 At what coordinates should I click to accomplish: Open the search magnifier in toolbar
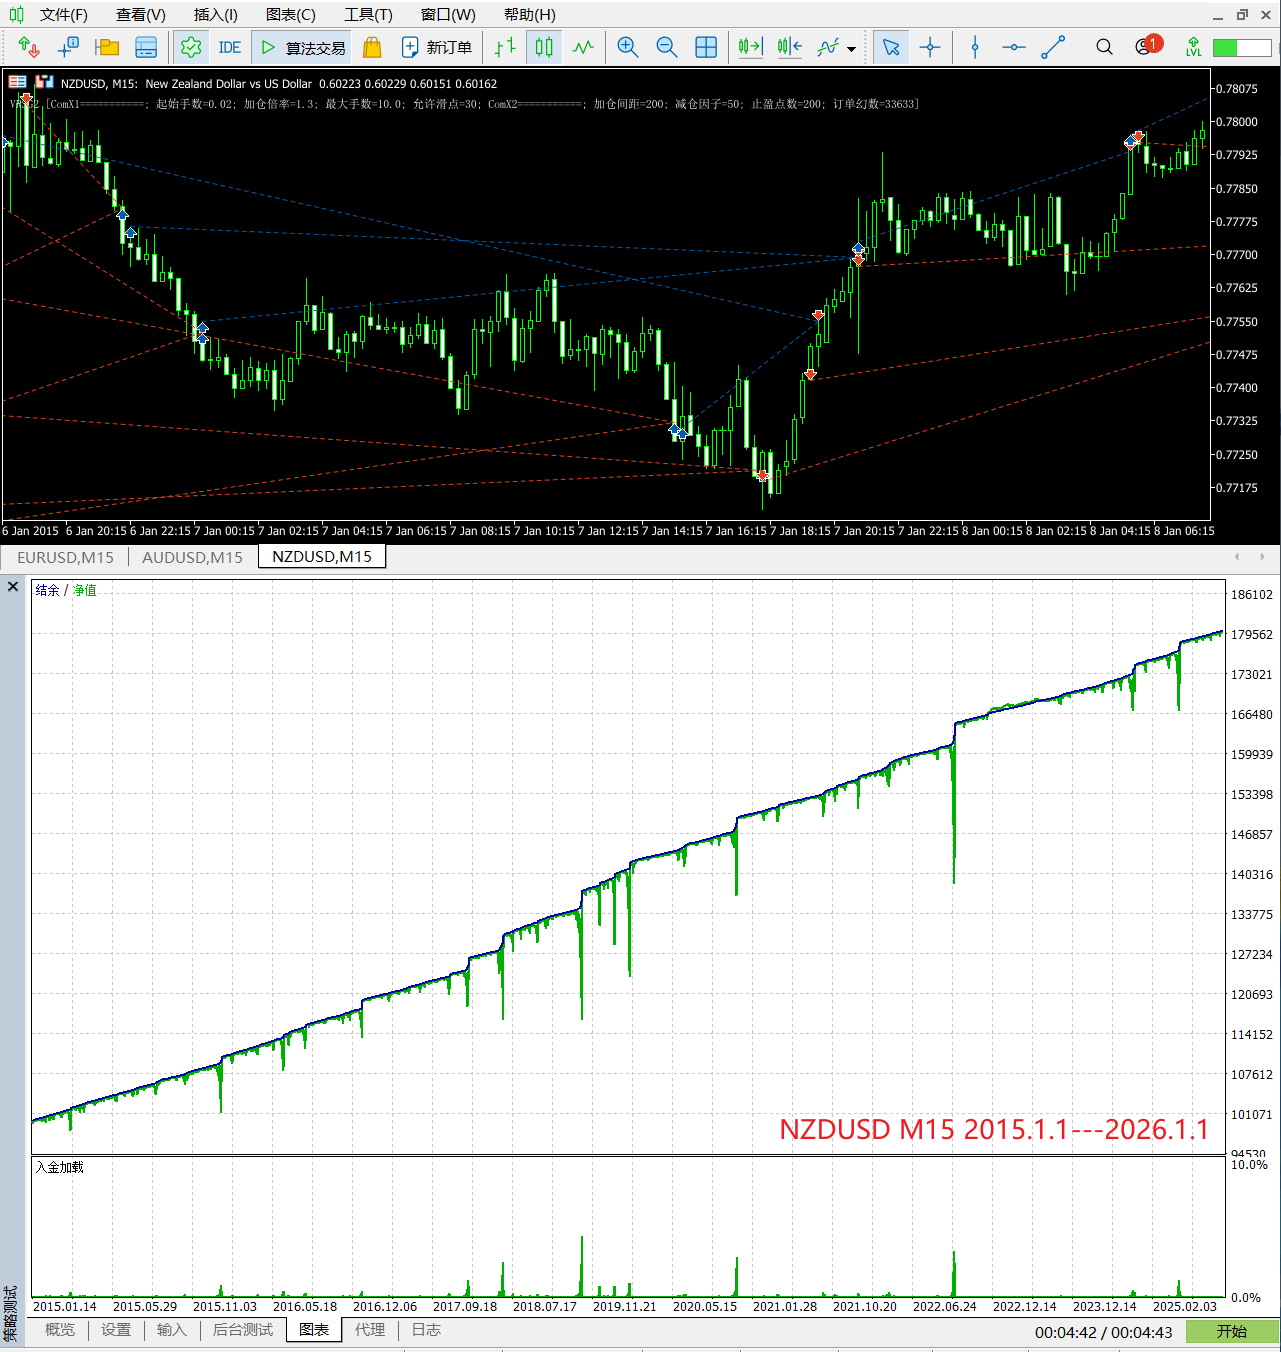click(1104, 47)
